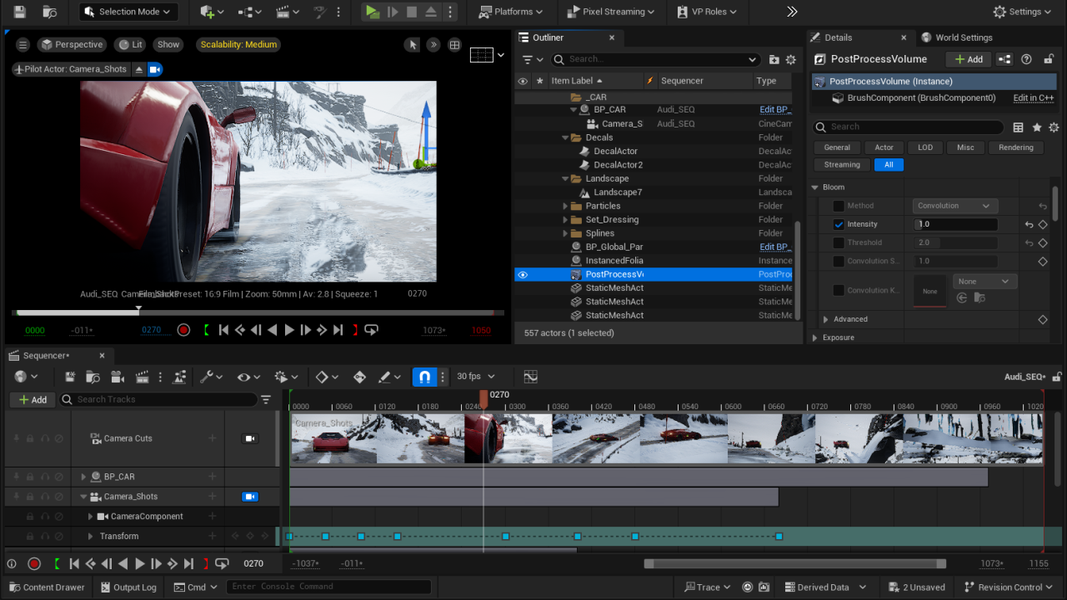This screenshot has width=1067, height=600.
Task: Toggle Sequencer snapping magnet
Action: tap(425, 377)
